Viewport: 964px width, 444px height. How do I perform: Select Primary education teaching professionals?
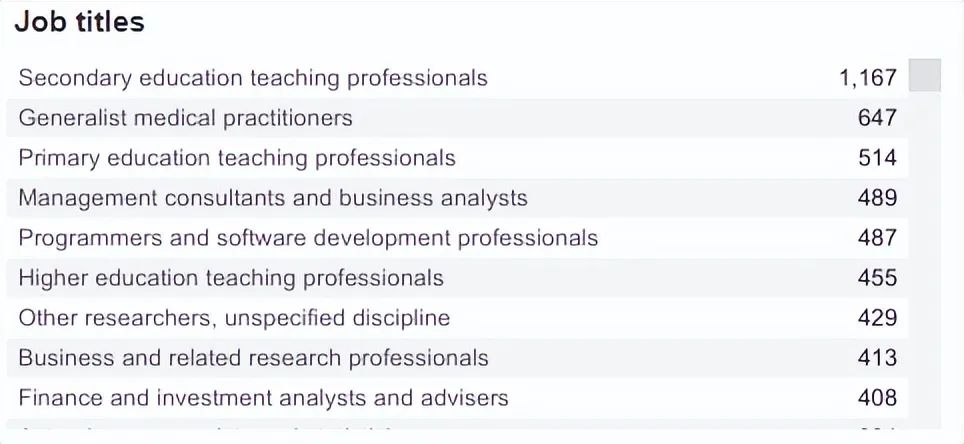[457, 158]
